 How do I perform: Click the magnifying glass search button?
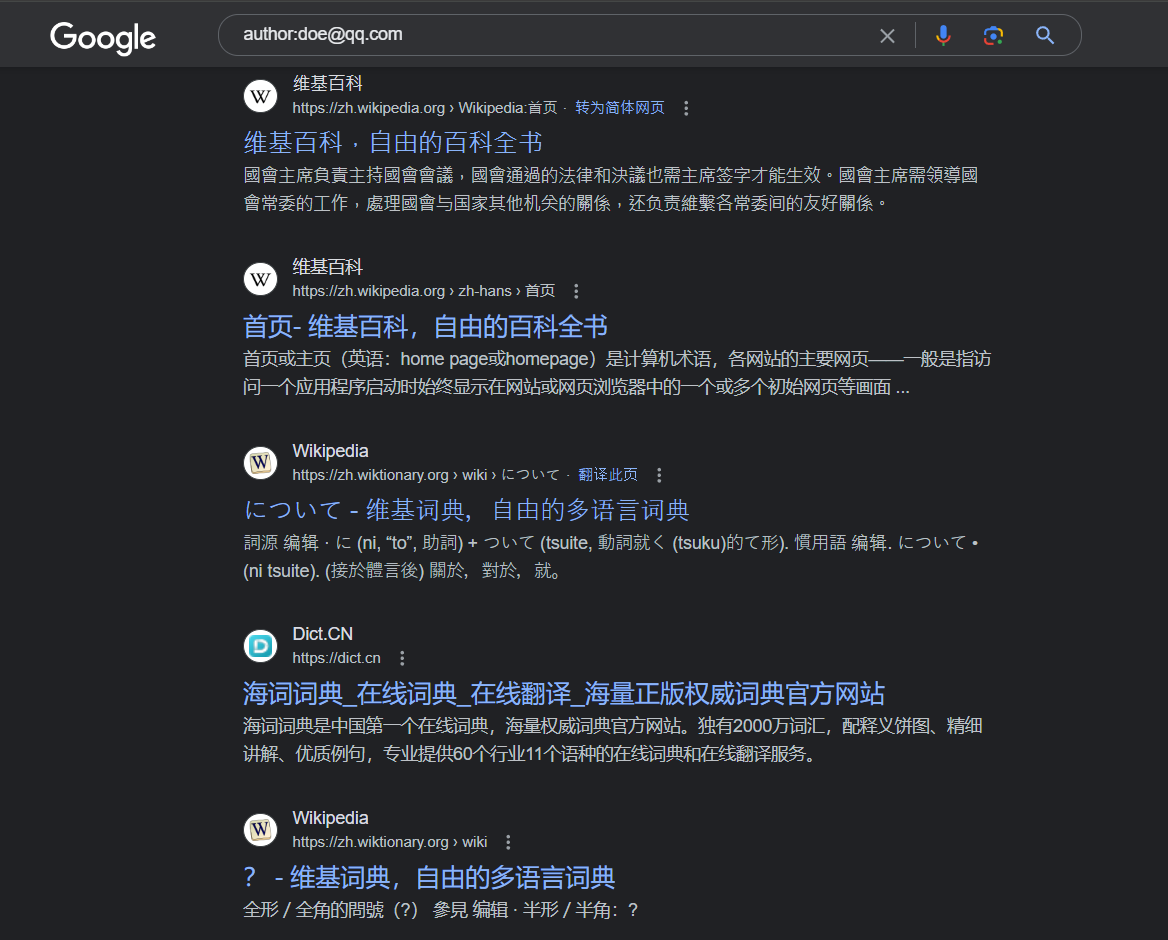(1045, 36)
